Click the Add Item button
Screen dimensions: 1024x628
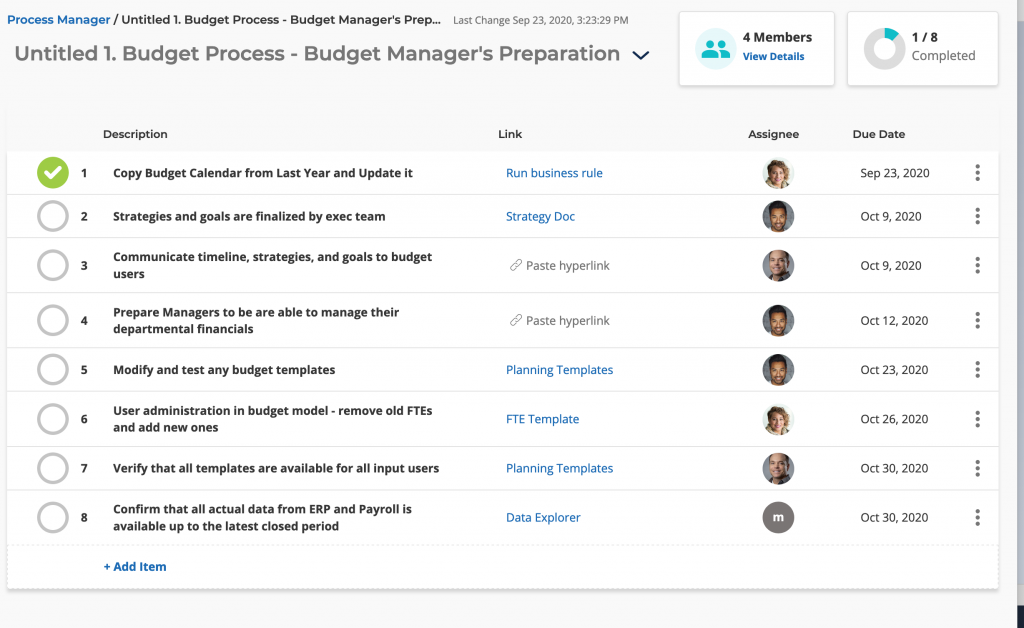click(x=135, y=567)
